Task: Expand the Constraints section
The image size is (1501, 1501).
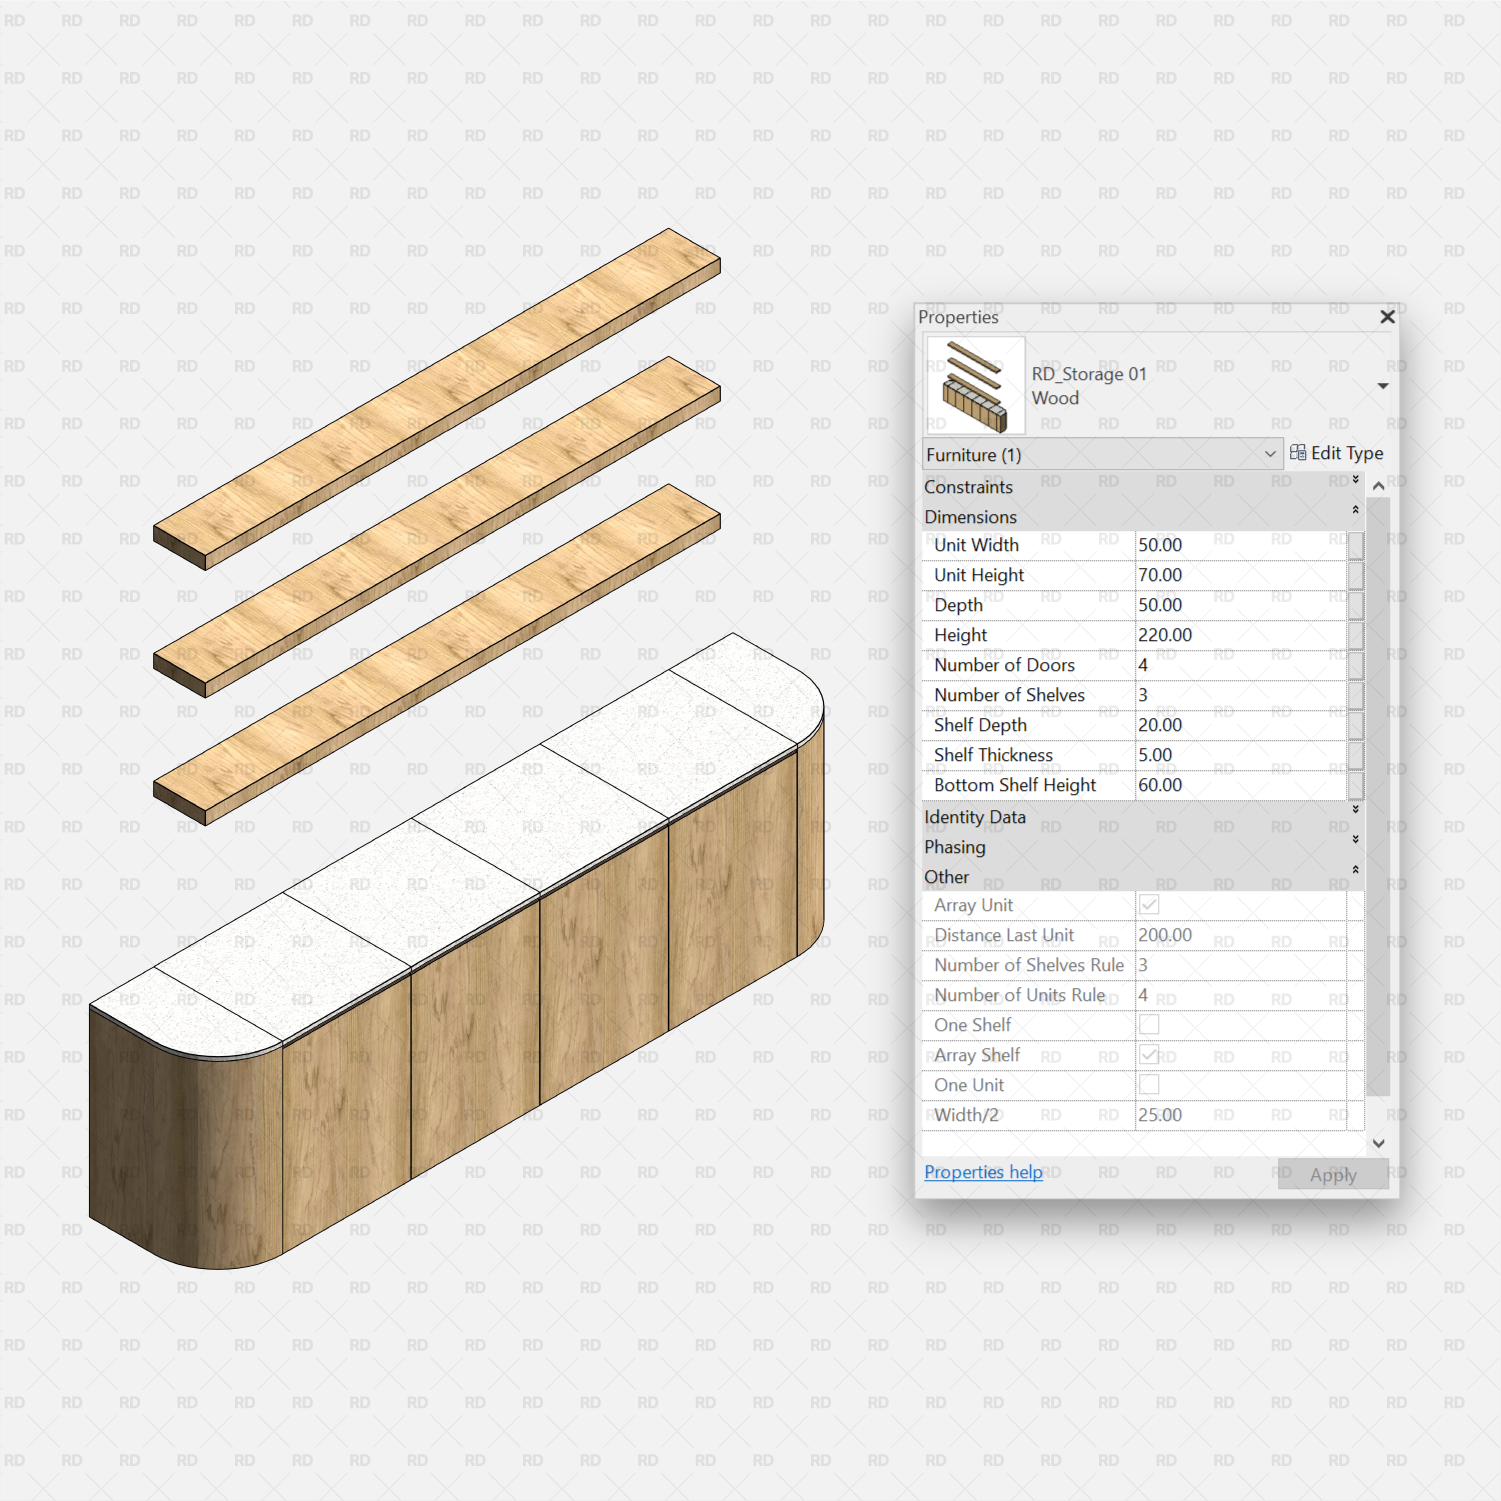Action: 1356,479
